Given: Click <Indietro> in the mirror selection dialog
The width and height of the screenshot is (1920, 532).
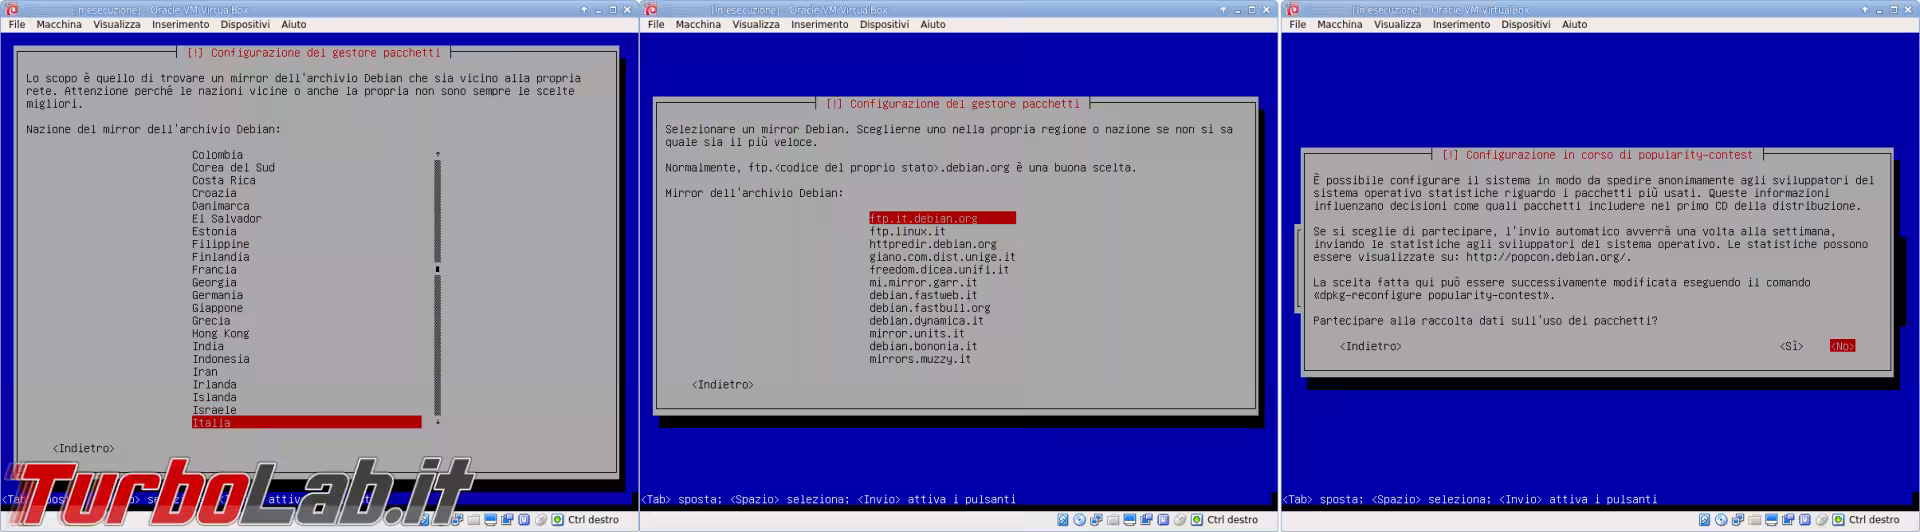Looking at the screenshot, I should [722, 385].
